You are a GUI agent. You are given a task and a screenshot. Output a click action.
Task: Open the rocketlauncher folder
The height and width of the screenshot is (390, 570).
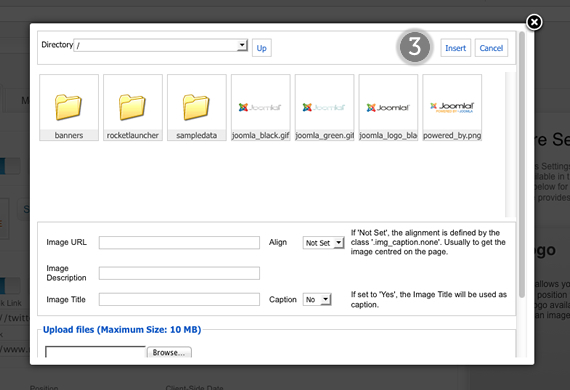(x=133, y=108)
